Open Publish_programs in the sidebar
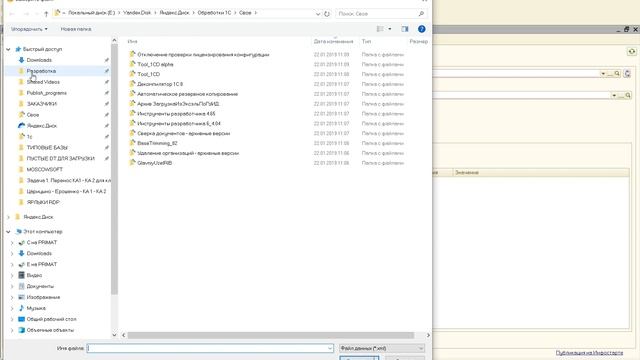 click(x=47, y=93)
